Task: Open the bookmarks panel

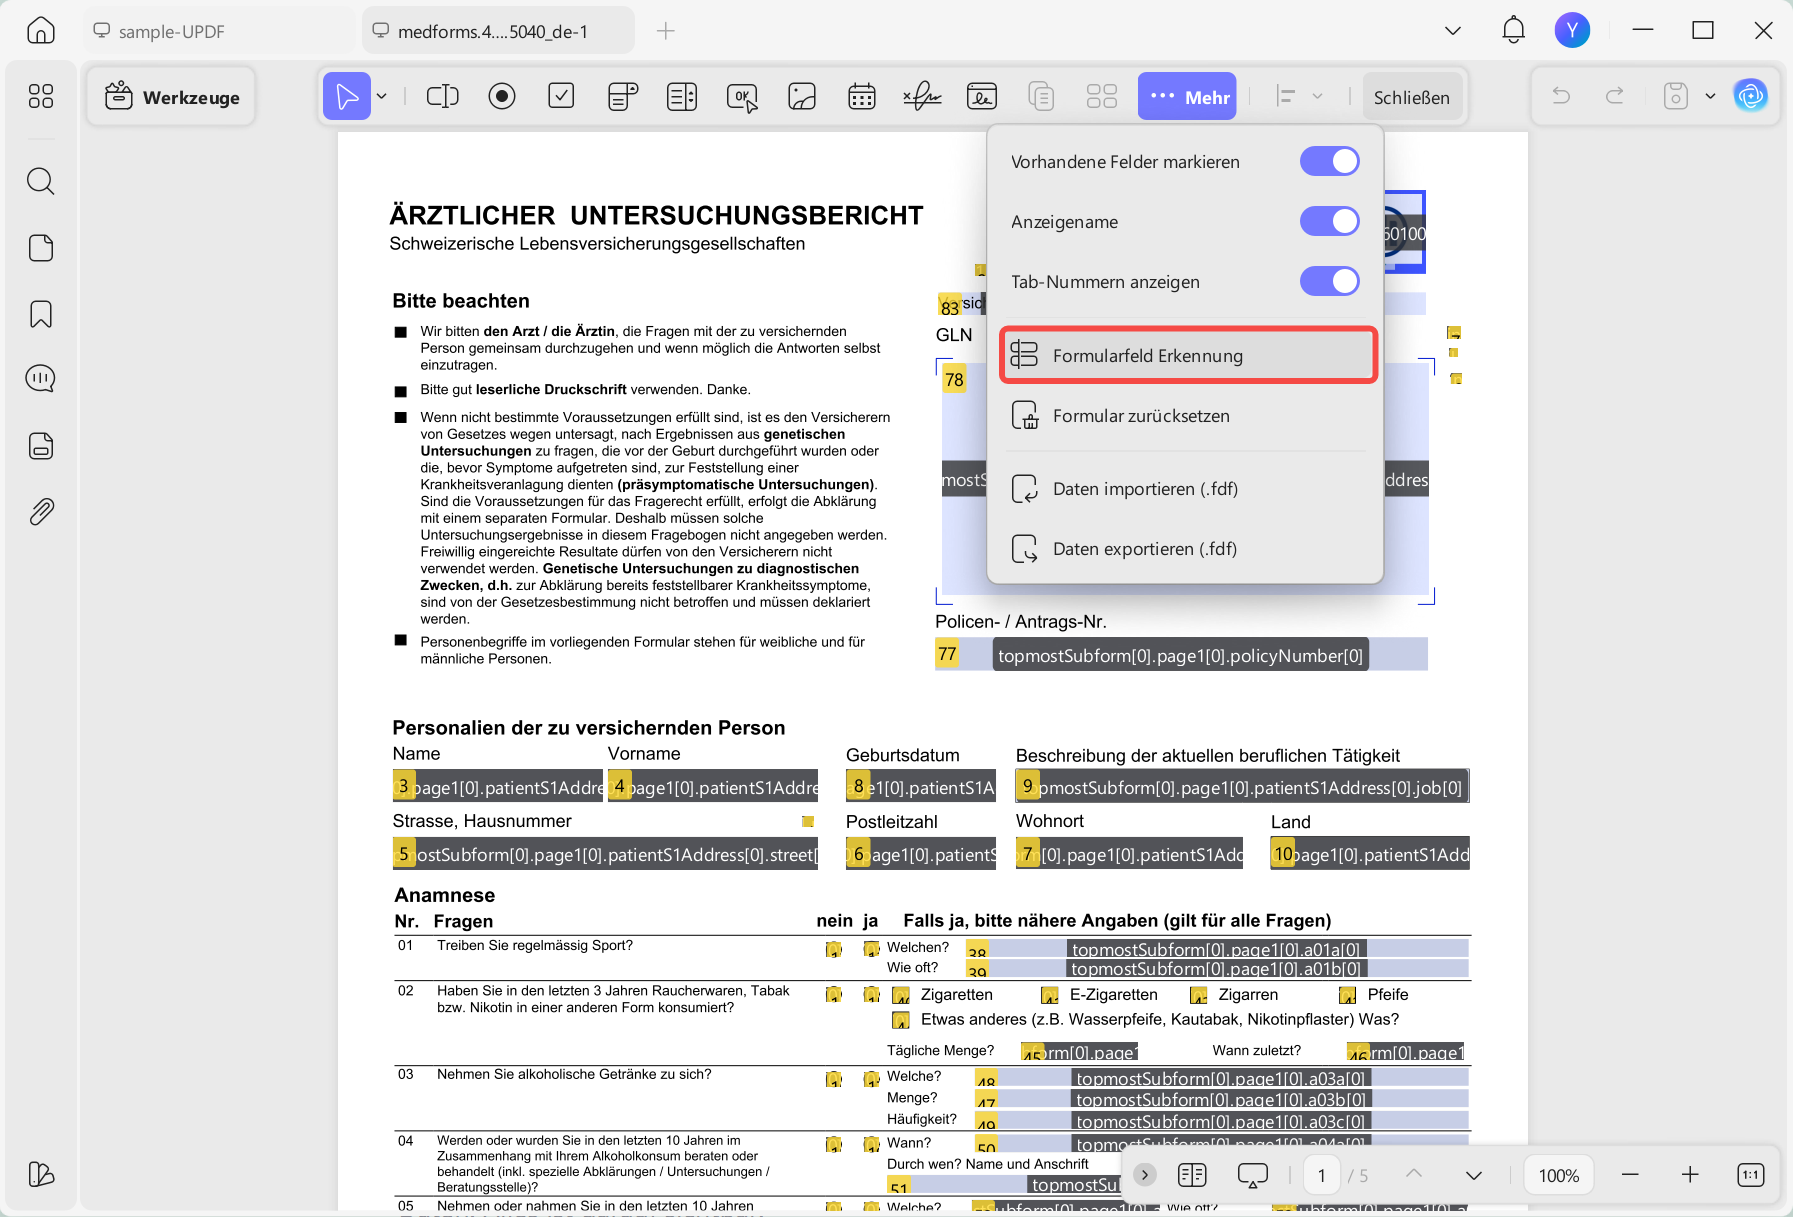Action: (41, 314)
